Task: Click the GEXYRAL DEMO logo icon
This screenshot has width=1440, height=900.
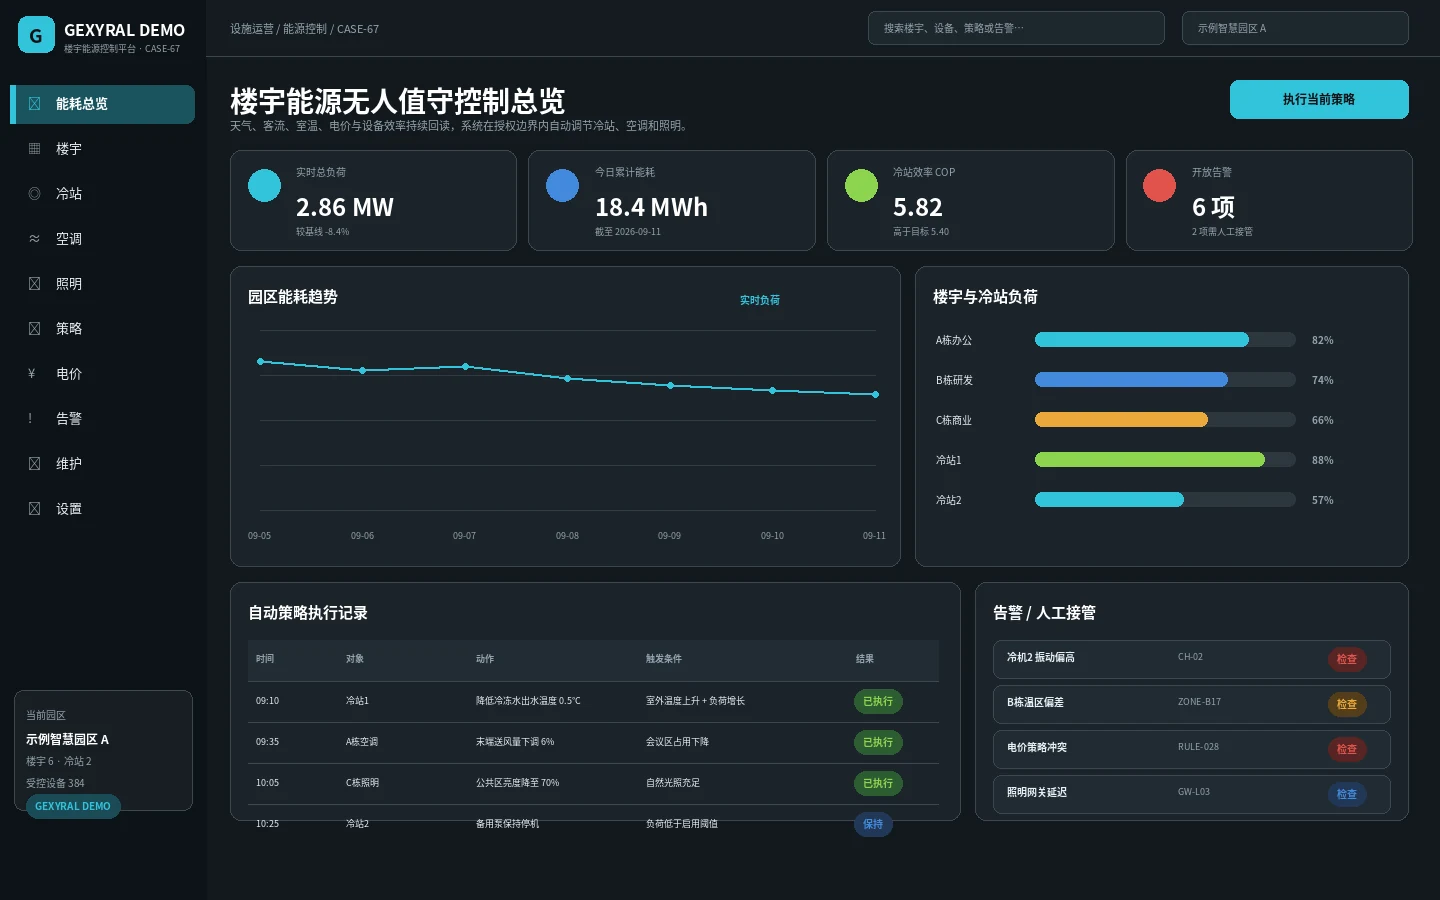Action: (36, 35)
